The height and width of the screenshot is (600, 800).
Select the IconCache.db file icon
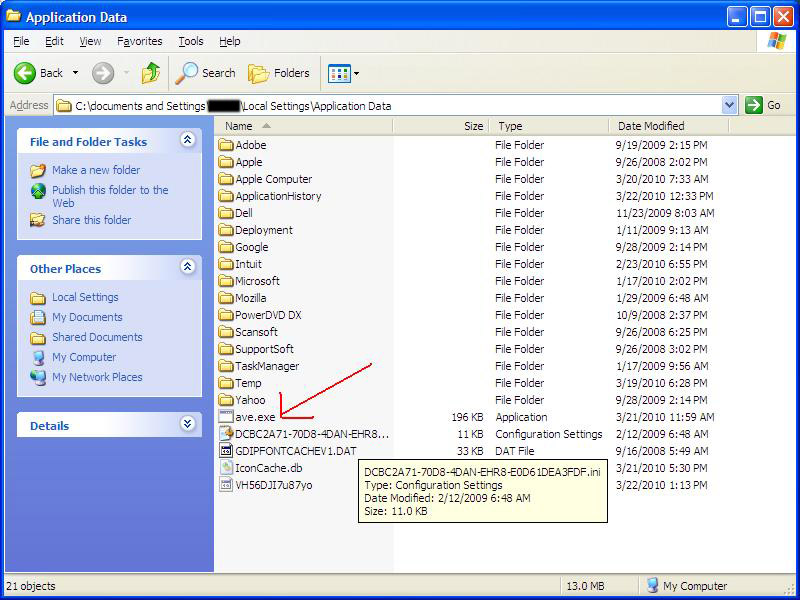coord(226,468)
